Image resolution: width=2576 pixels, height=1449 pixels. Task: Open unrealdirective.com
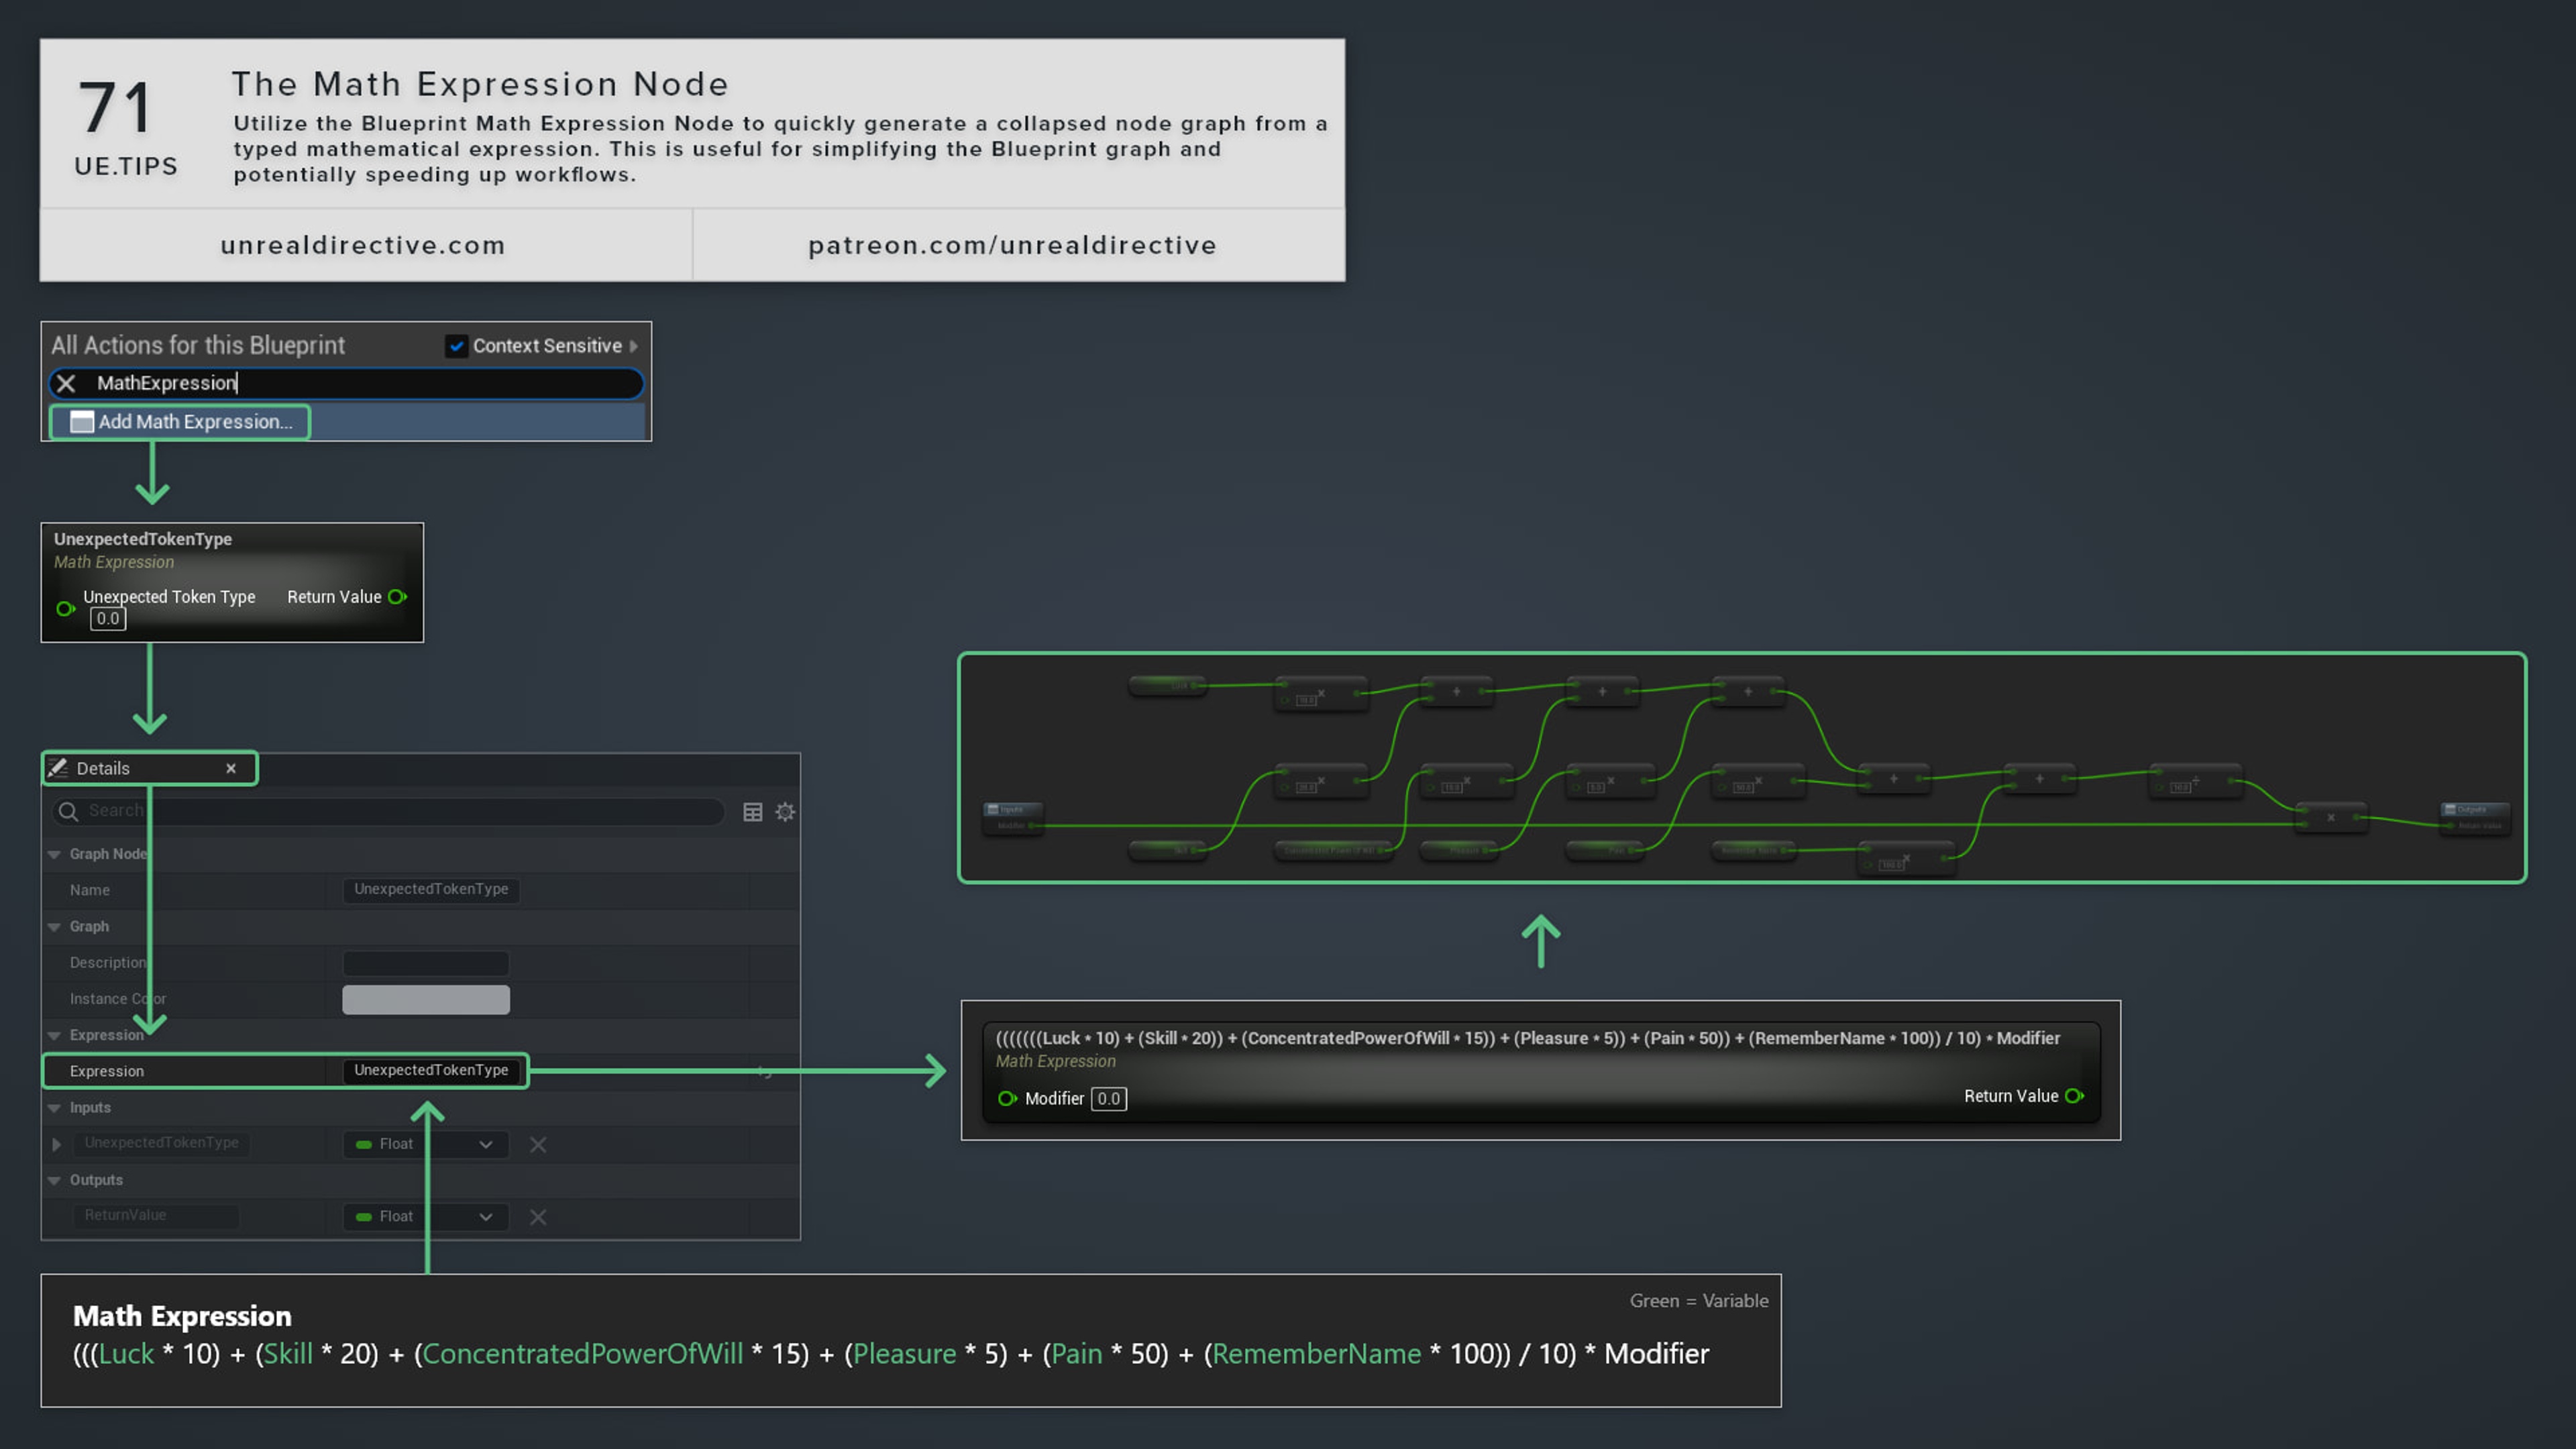click(x=362, y=245)
